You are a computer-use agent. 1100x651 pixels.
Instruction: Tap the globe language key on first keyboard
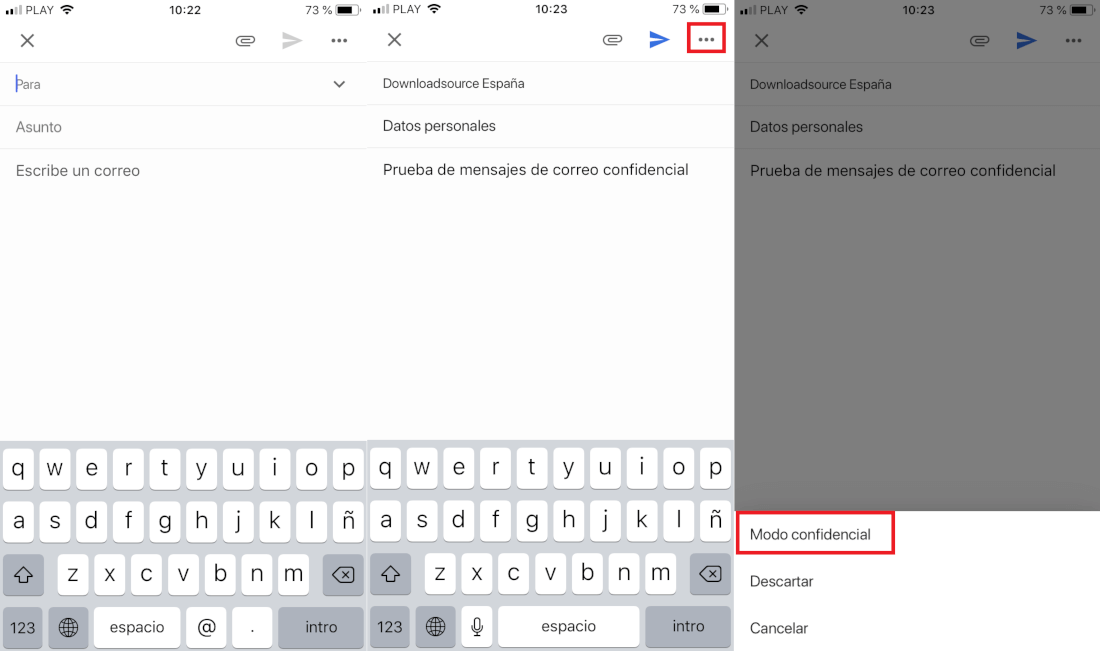[x=68, y=627]
